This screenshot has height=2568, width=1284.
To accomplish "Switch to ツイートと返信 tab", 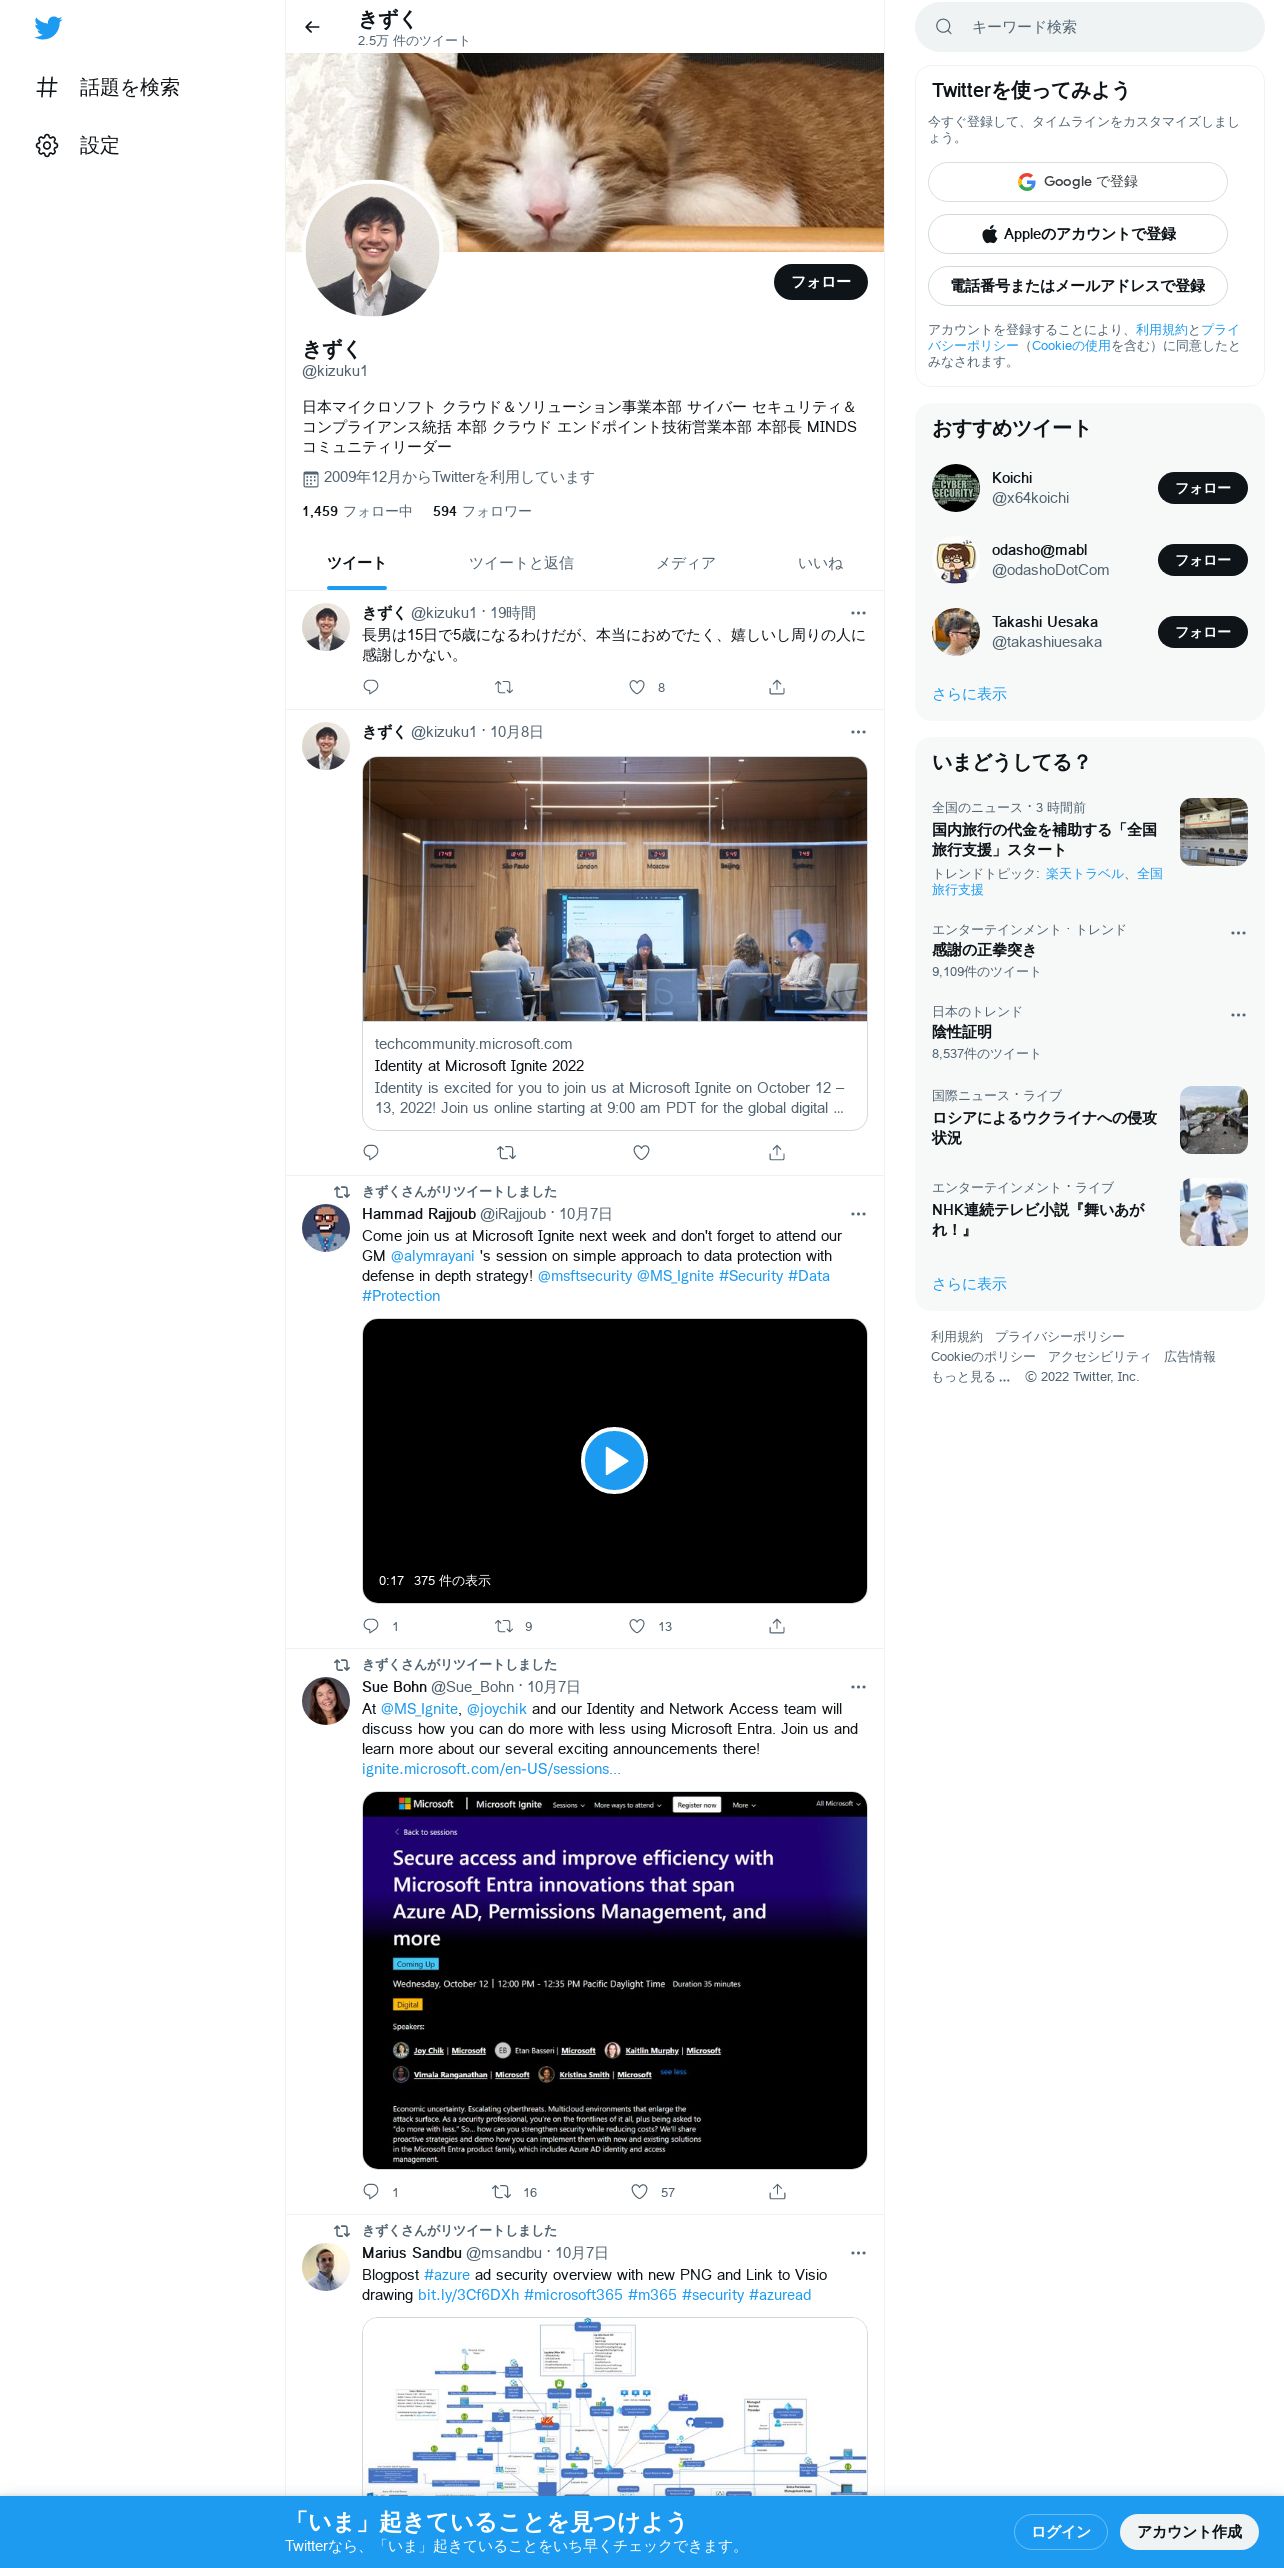I will coord(521,563).
